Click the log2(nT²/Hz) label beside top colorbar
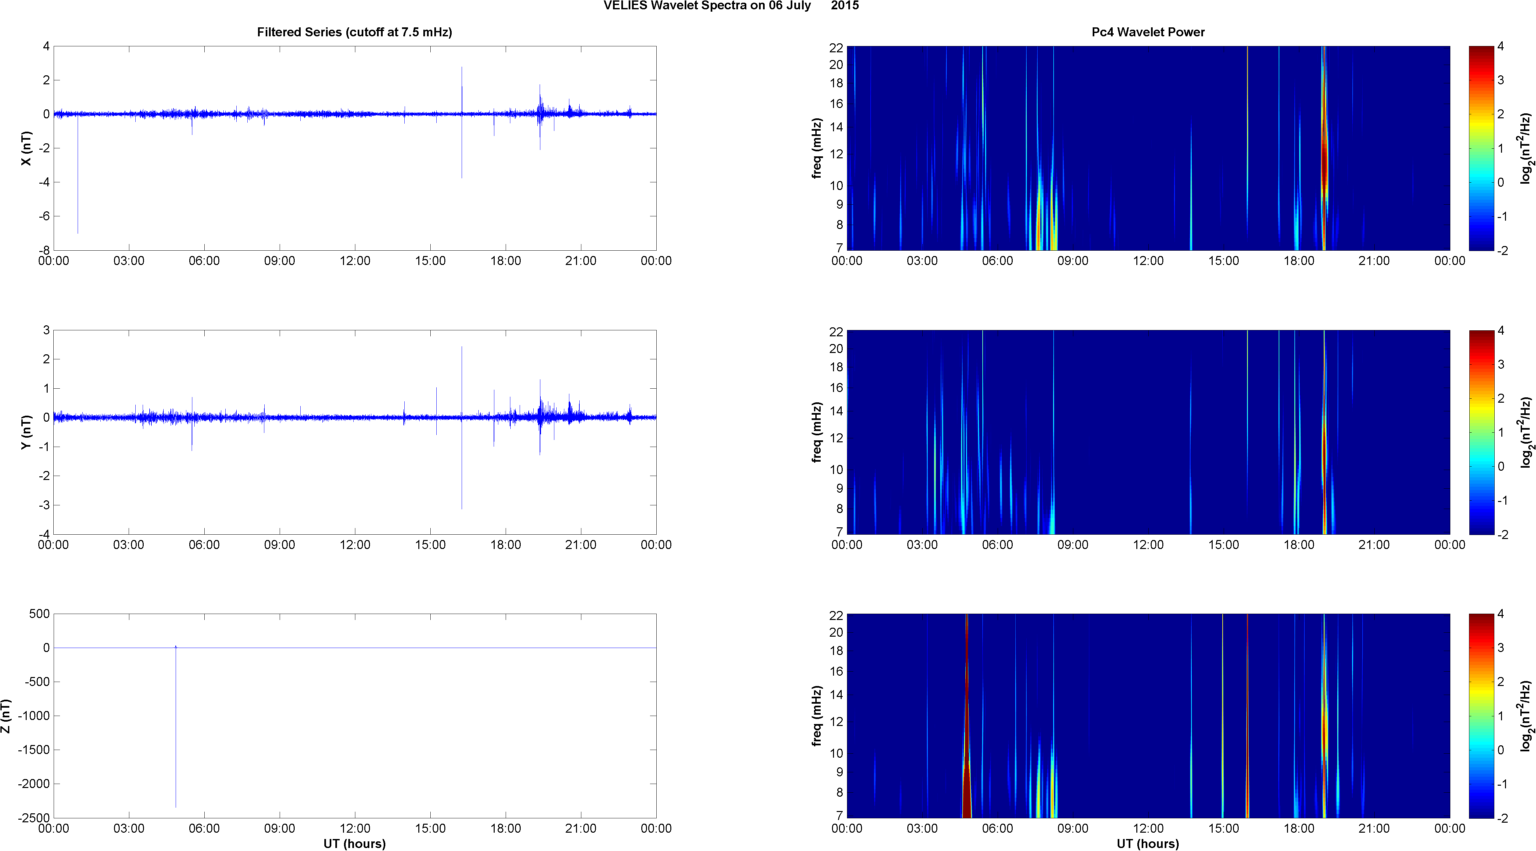1536x851 pixels. pyautogui.click(x=1526, y=148)
